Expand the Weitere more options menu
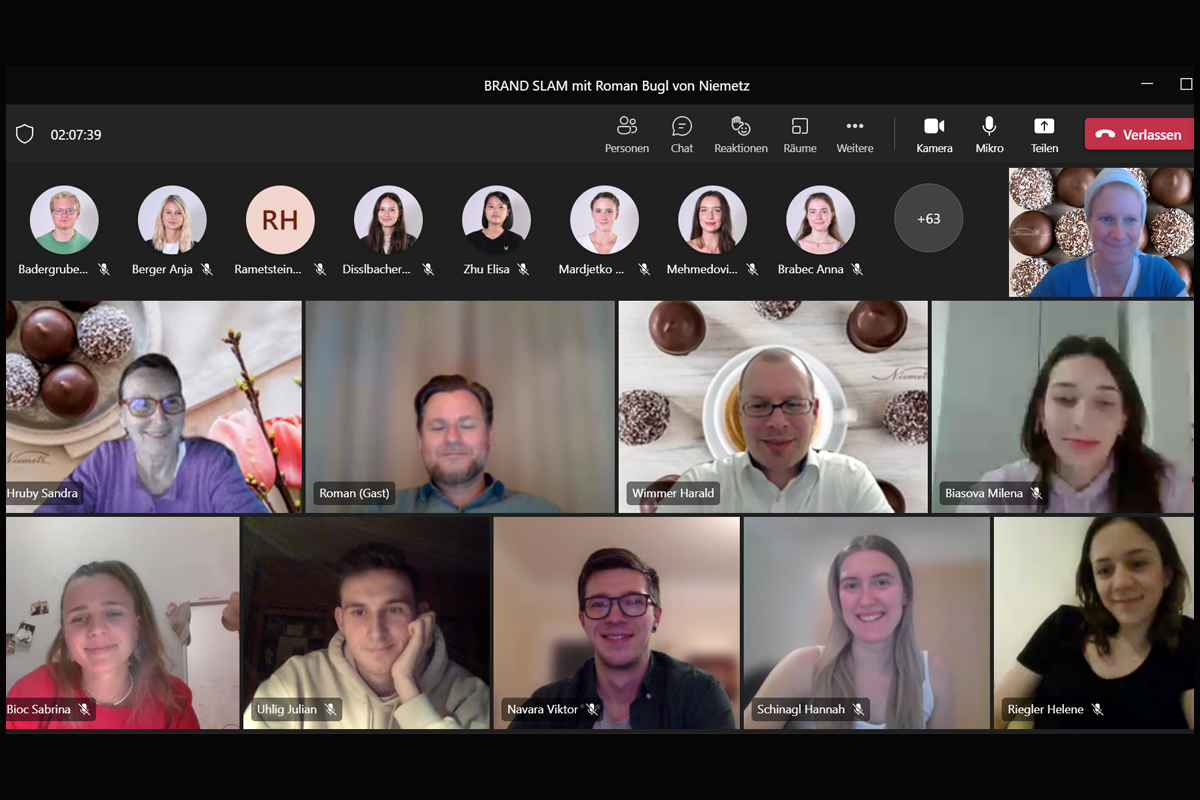The image size is (1200, 800). pos(854,134)
